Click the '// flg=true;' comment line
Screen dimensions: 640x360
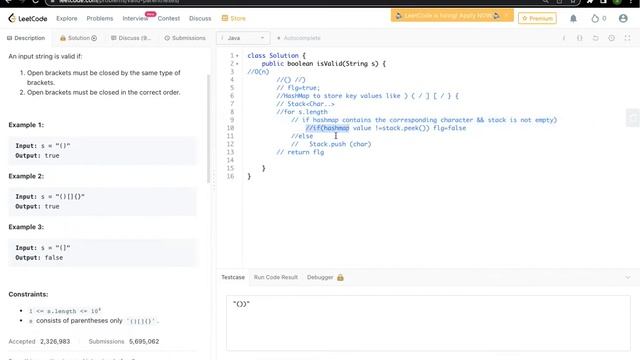coord(298,88)
